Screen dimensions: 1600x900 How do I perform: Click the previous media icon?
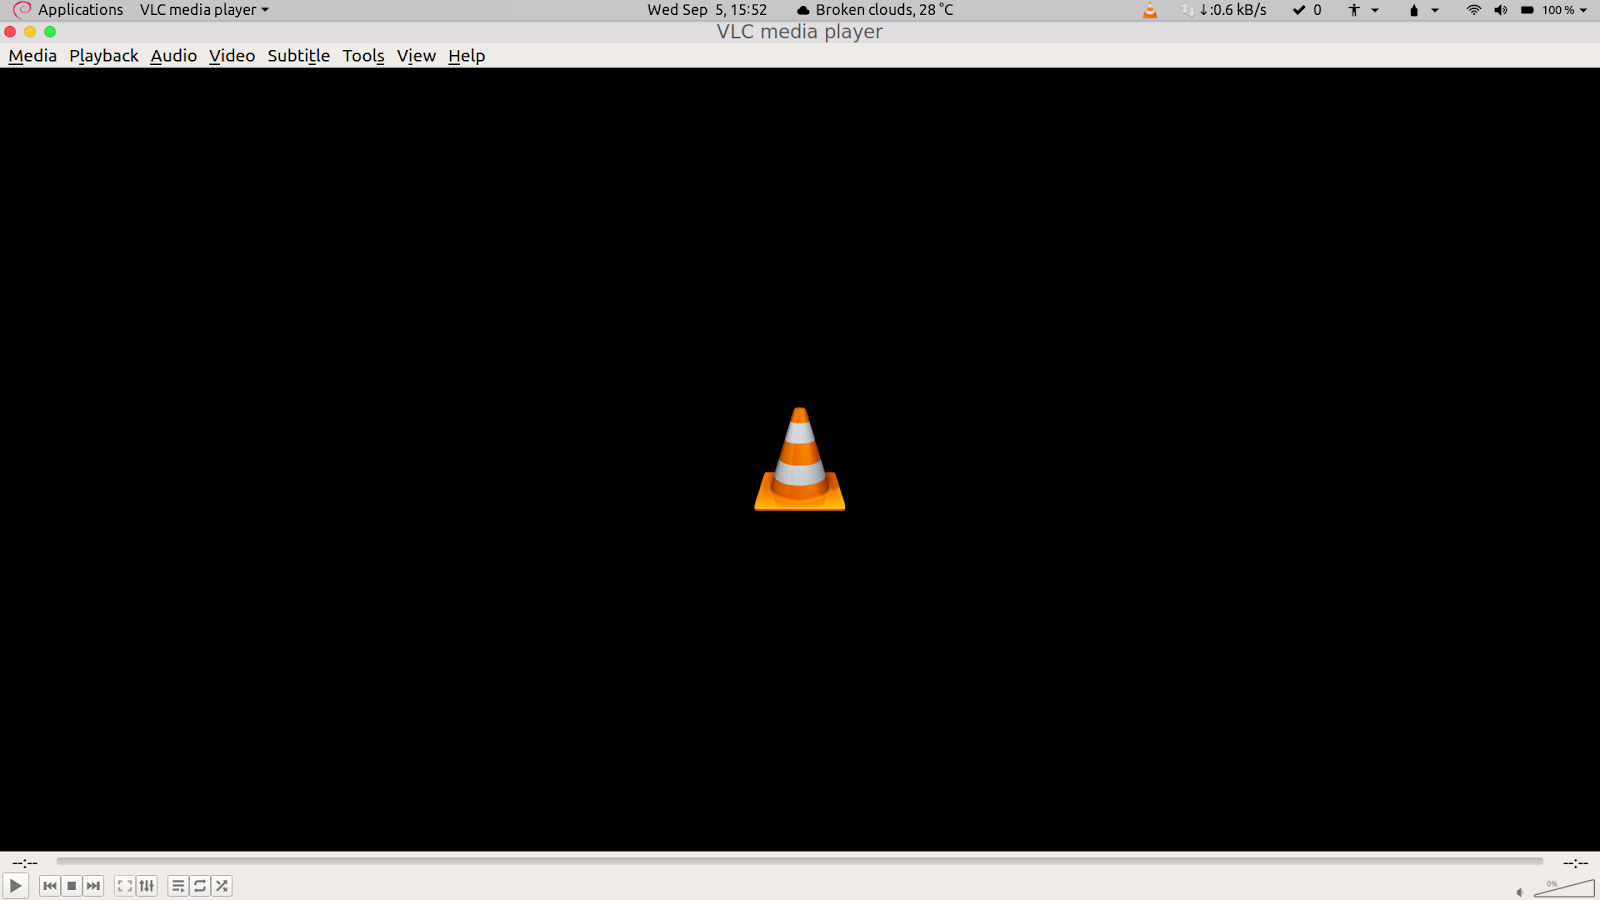point(49,886)
